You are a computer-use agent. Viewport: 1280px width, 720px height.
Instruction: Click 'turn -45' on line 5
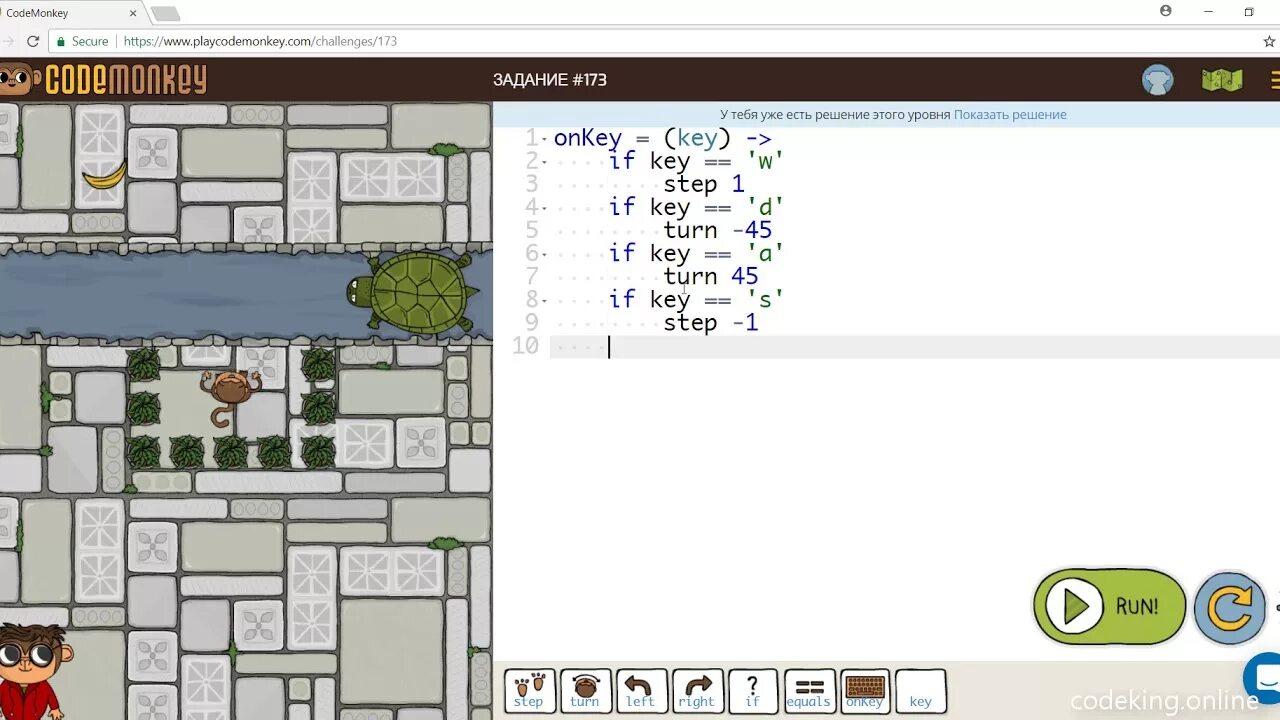coord(718,230)
